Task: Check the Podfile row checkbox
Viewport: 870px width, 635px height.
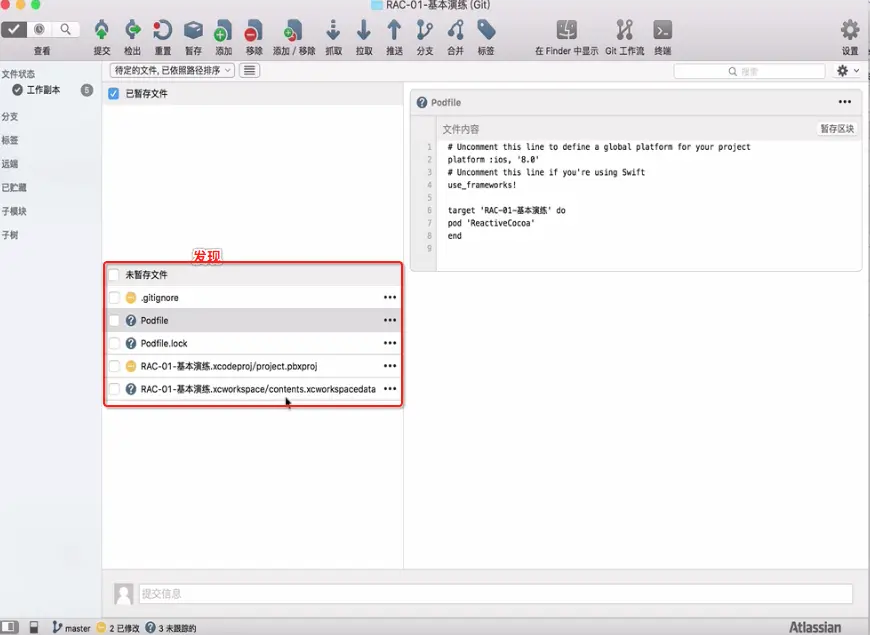Action: click(114, 320)
